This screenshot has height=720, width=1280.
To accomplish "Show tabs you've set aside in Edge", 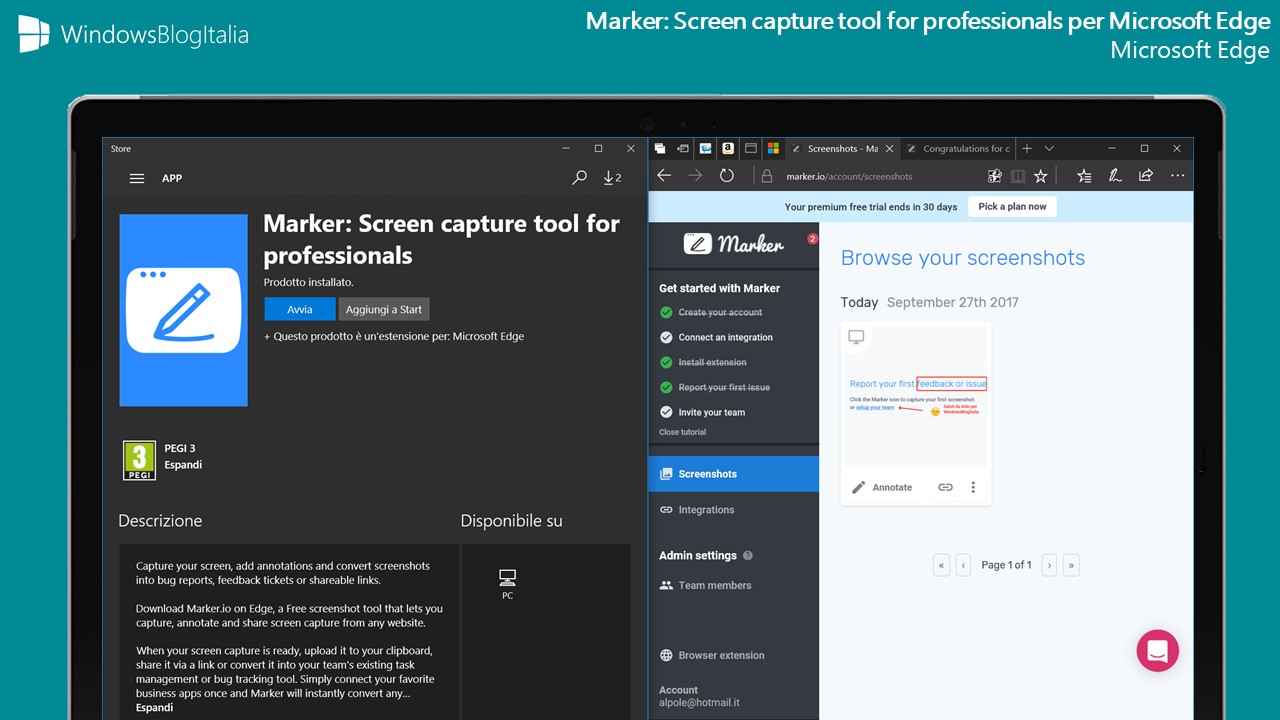I will [x=660, y=148].
